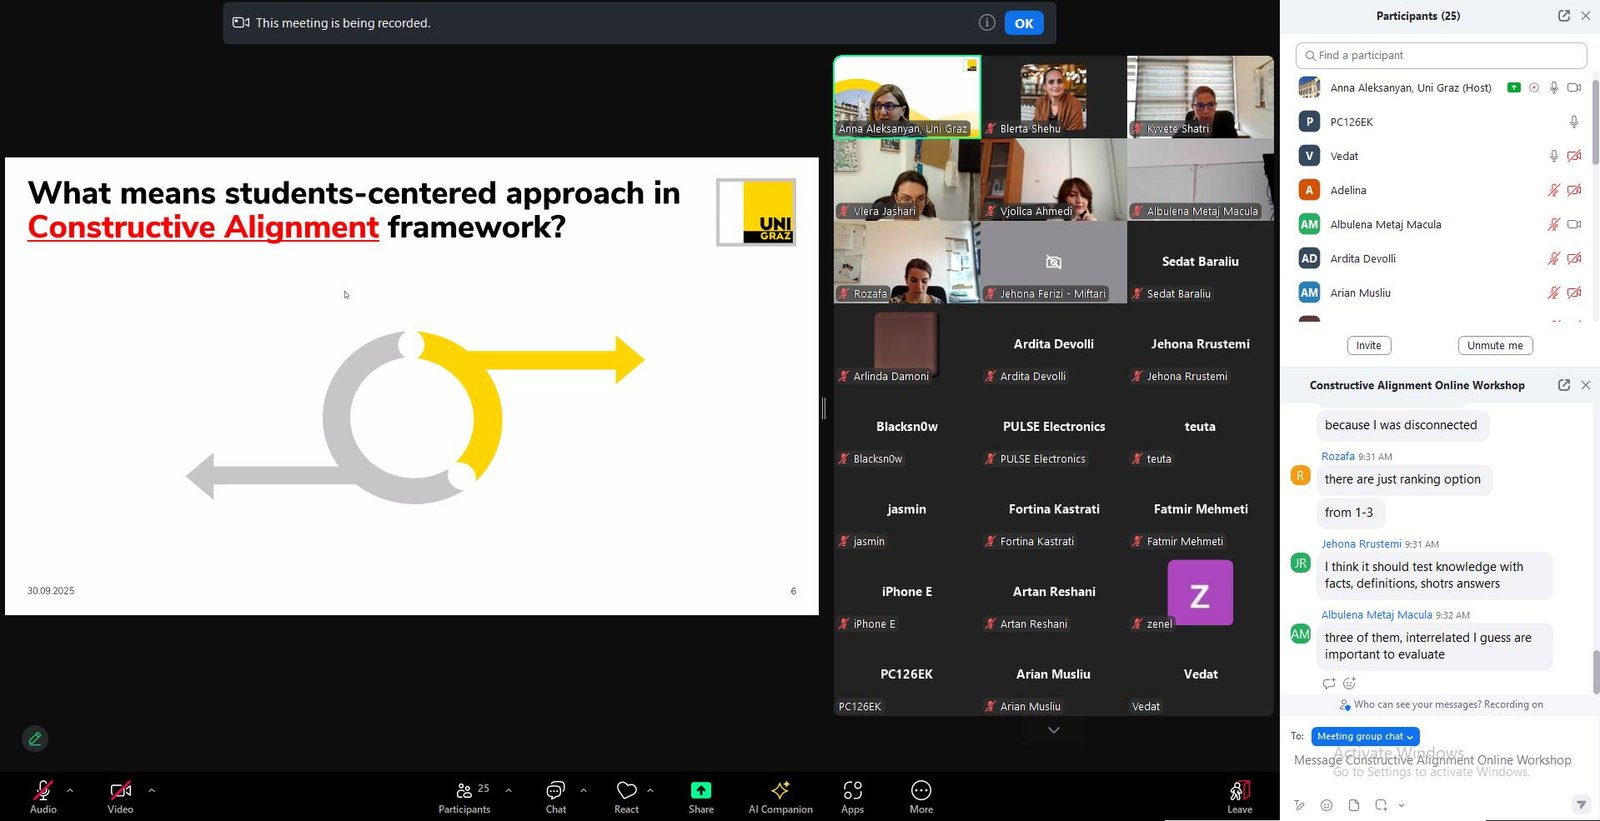The image size is (1600, 821).
Task: Click the Find a participant search field
Action: click(x=1440, y=56)
